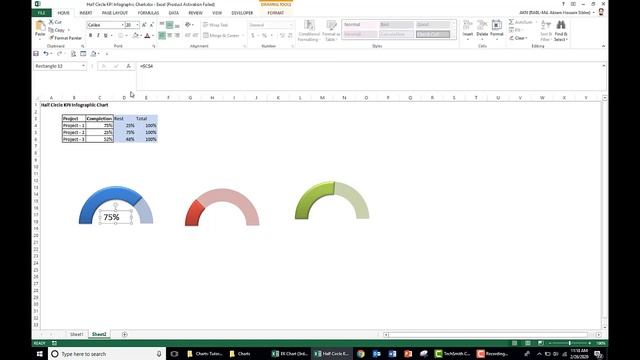The image size is (640, 360).
Task: Apply the Check Cell style
Action: coord(433,34)
